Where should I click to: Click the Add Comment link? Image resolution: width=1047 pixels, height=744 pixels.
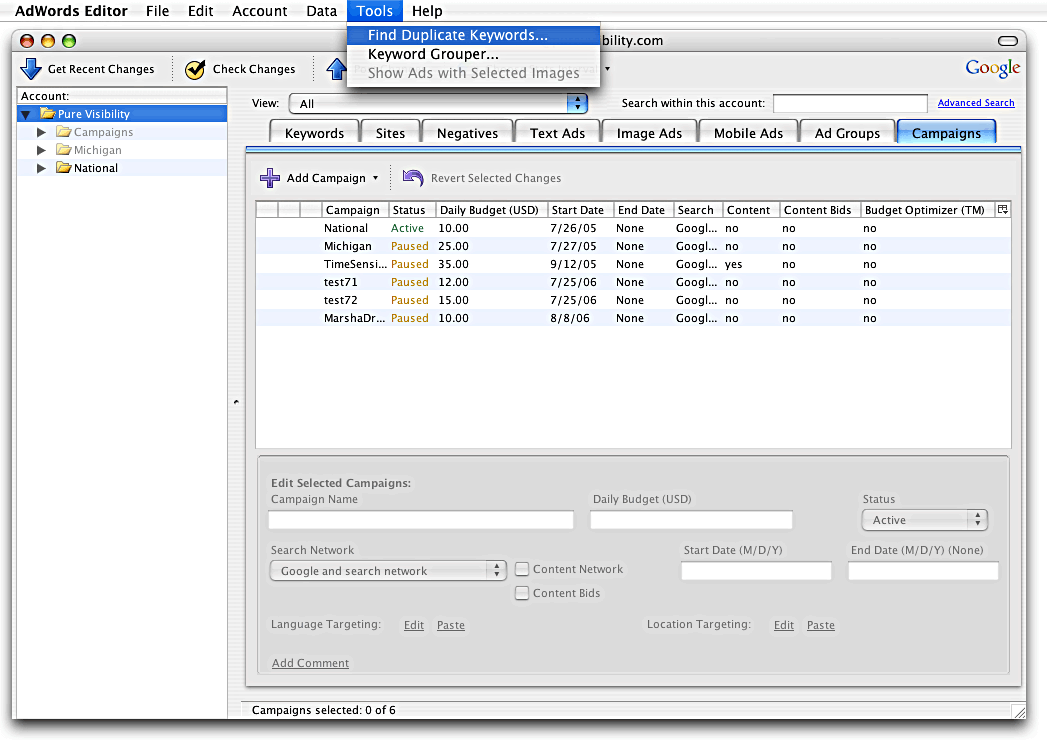310,663
